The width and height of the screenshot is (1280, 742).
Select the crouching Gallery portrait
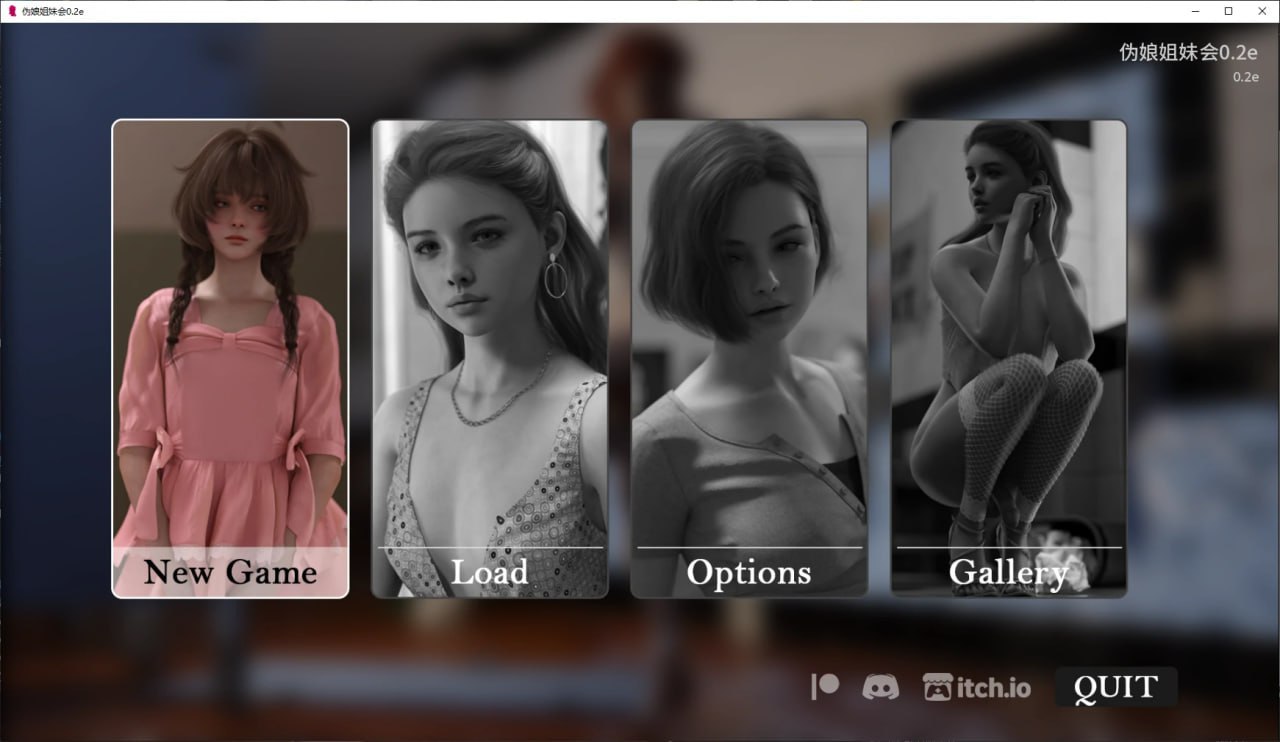tap(1008, 330)
